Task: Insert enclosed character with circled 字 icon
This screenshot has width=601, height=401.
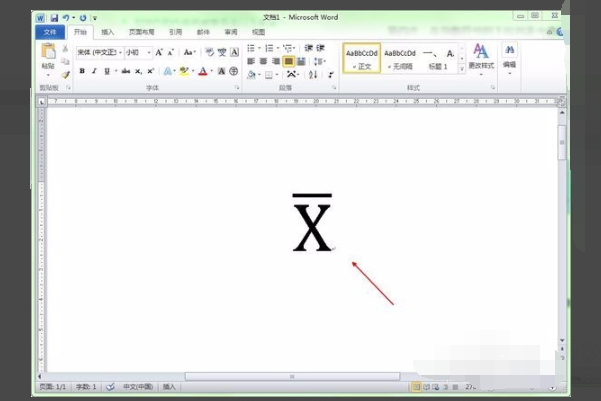Action: point(233,71)
